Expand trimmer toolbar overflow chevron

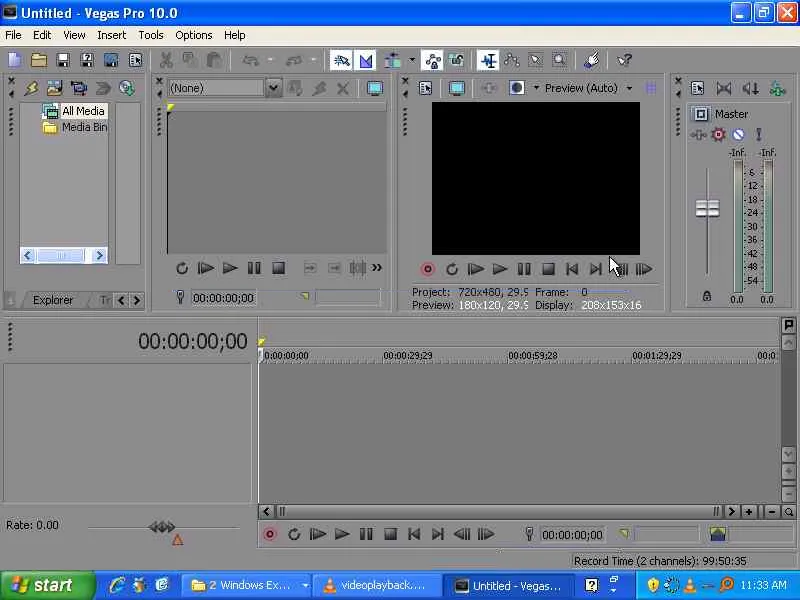(377, 268)
